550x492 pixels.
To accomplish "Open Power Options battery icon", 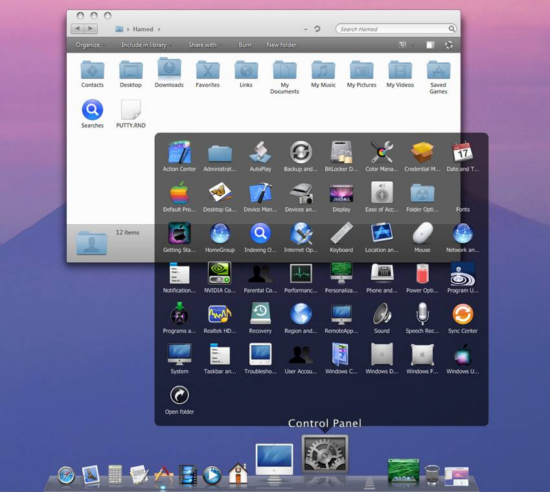I will [x=422, y=274].
